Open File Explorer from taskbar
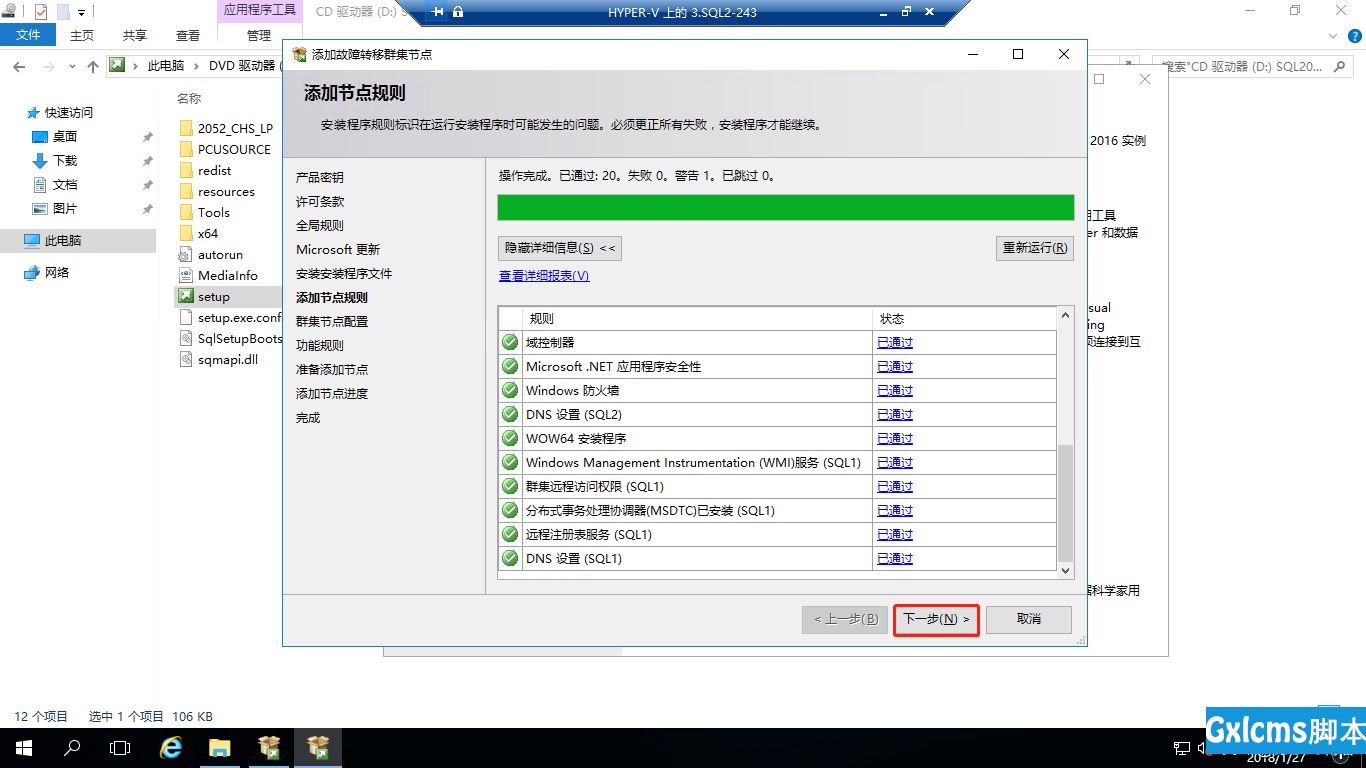This screenshot has width=1366, height=768. [220, 747]
